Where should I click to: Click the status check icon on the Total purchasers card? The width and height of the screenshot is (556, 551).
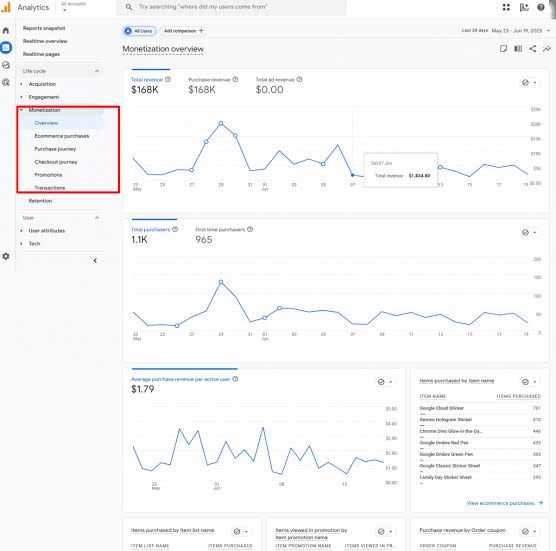coord(525,232)
